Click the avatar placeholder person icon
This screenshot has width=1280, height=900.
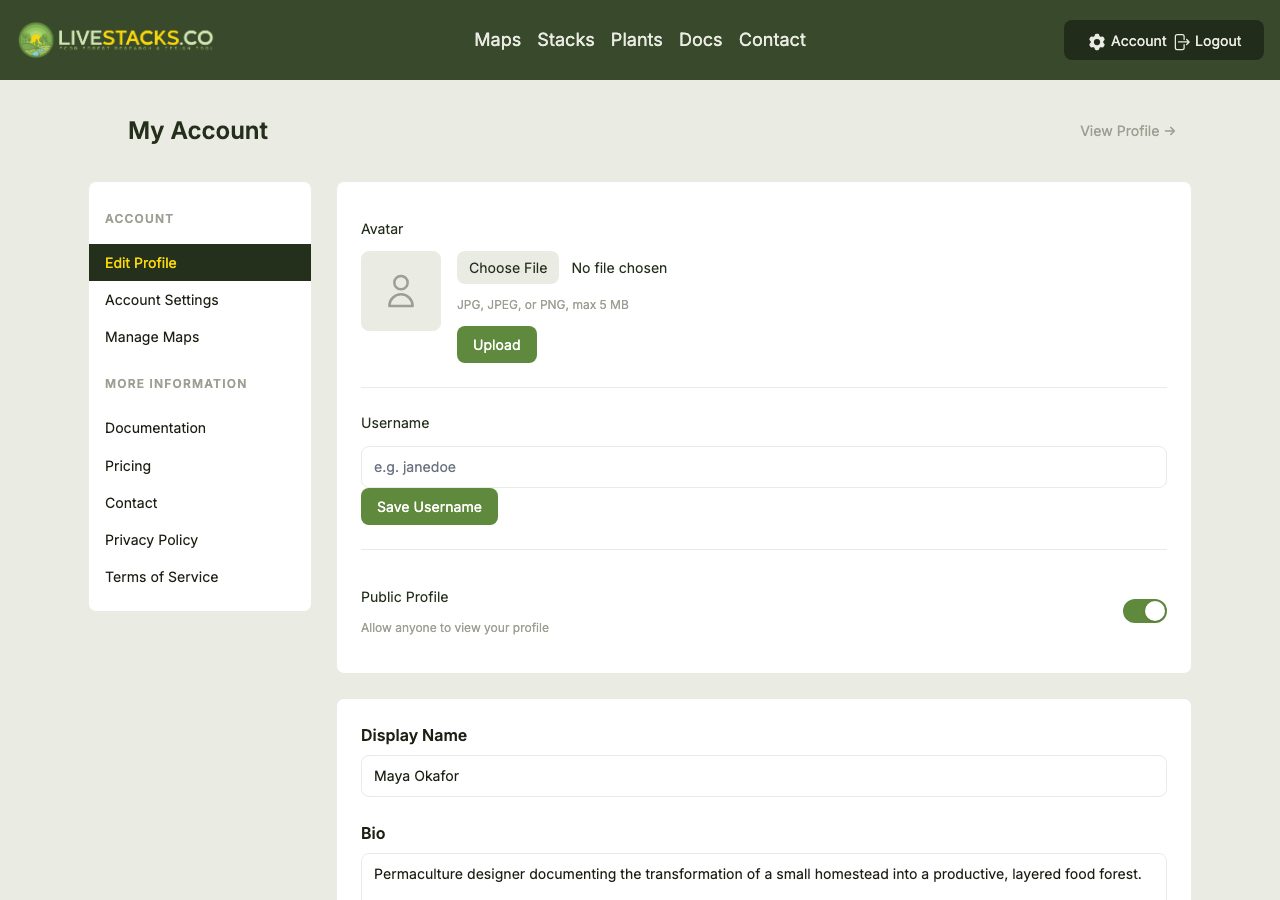[x=401, y=291]
